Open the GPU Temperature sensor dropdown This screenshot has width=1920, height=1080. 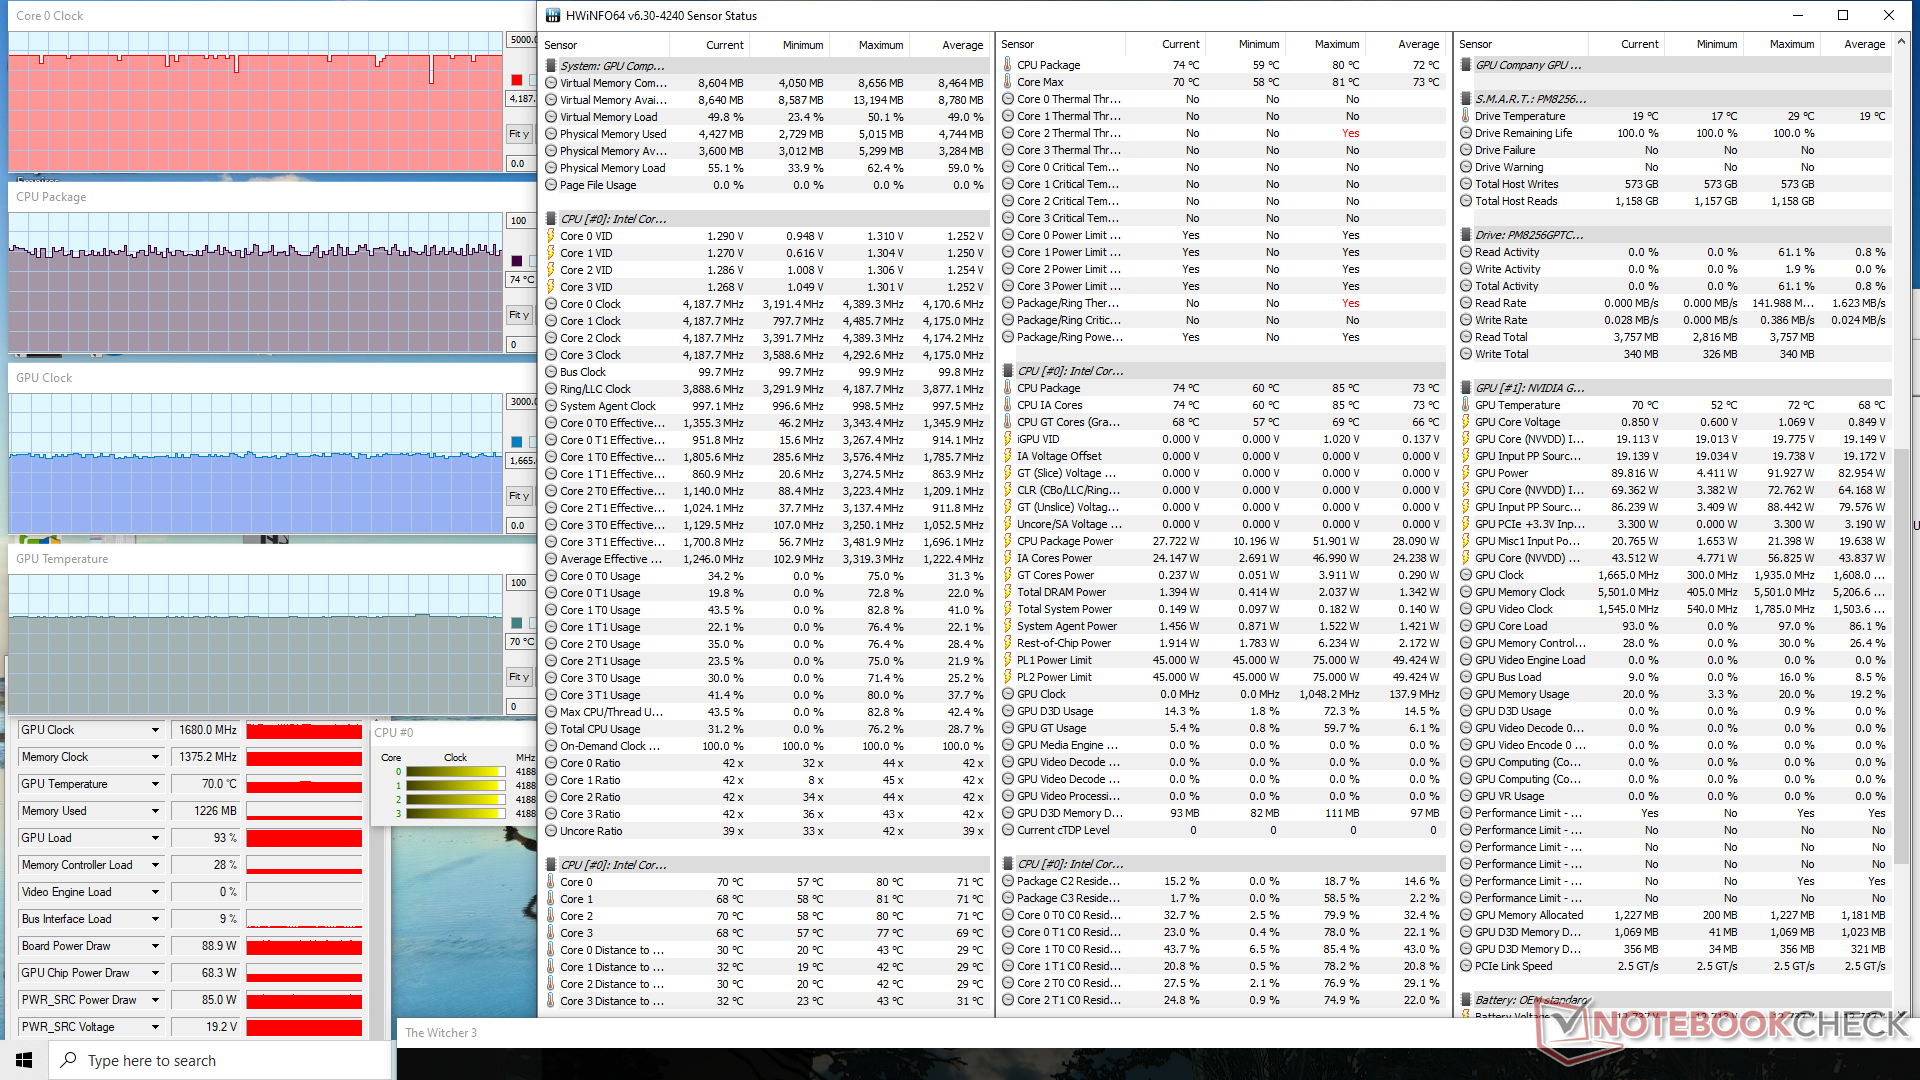click(155, 784)
